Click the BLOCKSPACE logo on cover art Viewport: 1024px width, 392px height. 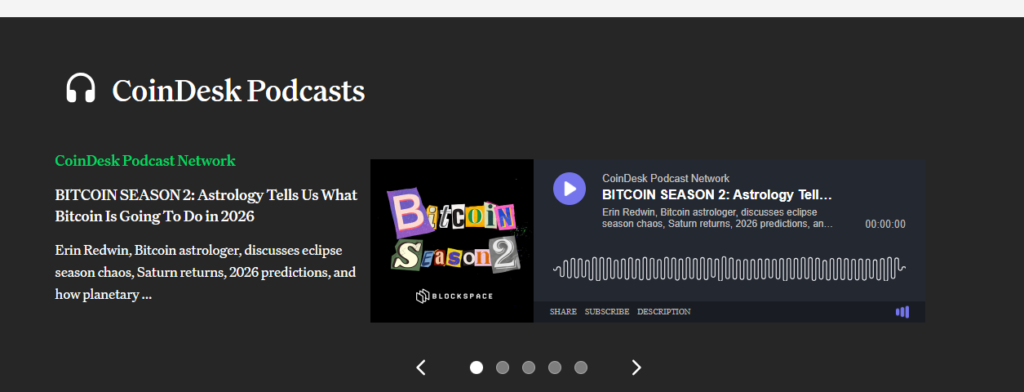pyautogui.click(x=455, y=297)
